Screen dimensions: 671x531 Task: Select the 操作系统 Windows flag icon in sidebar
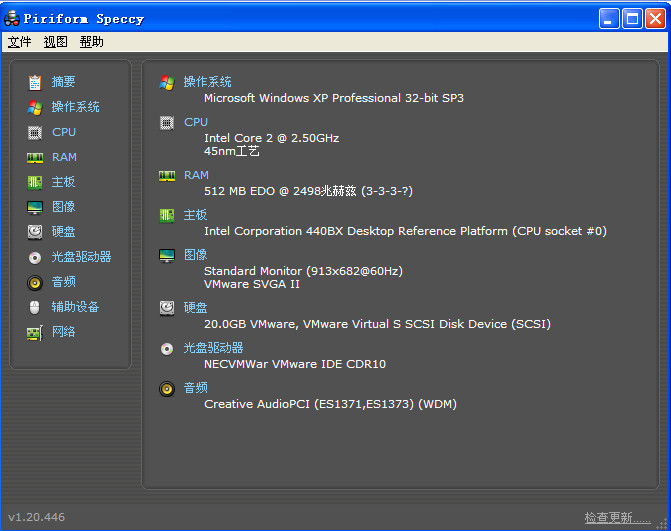click(x=35, y=107)
